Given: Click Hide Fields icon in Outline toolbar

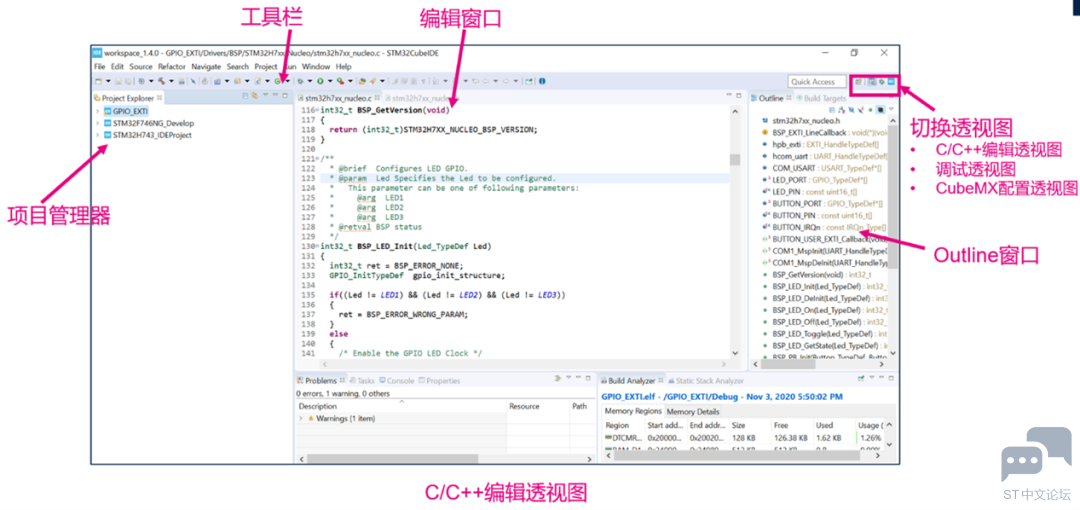Looking at the screenshot, I should coord(851,110).
